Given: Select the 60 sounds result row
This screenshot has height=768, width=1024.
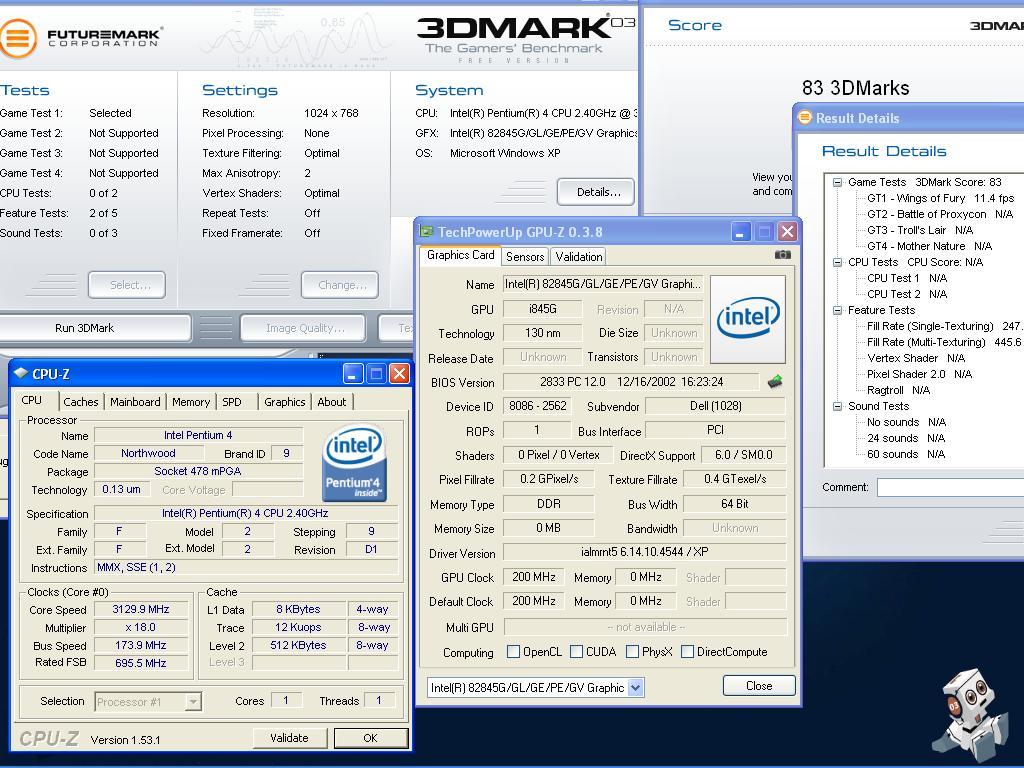Looking at the screenshot, I should [906, 454].
